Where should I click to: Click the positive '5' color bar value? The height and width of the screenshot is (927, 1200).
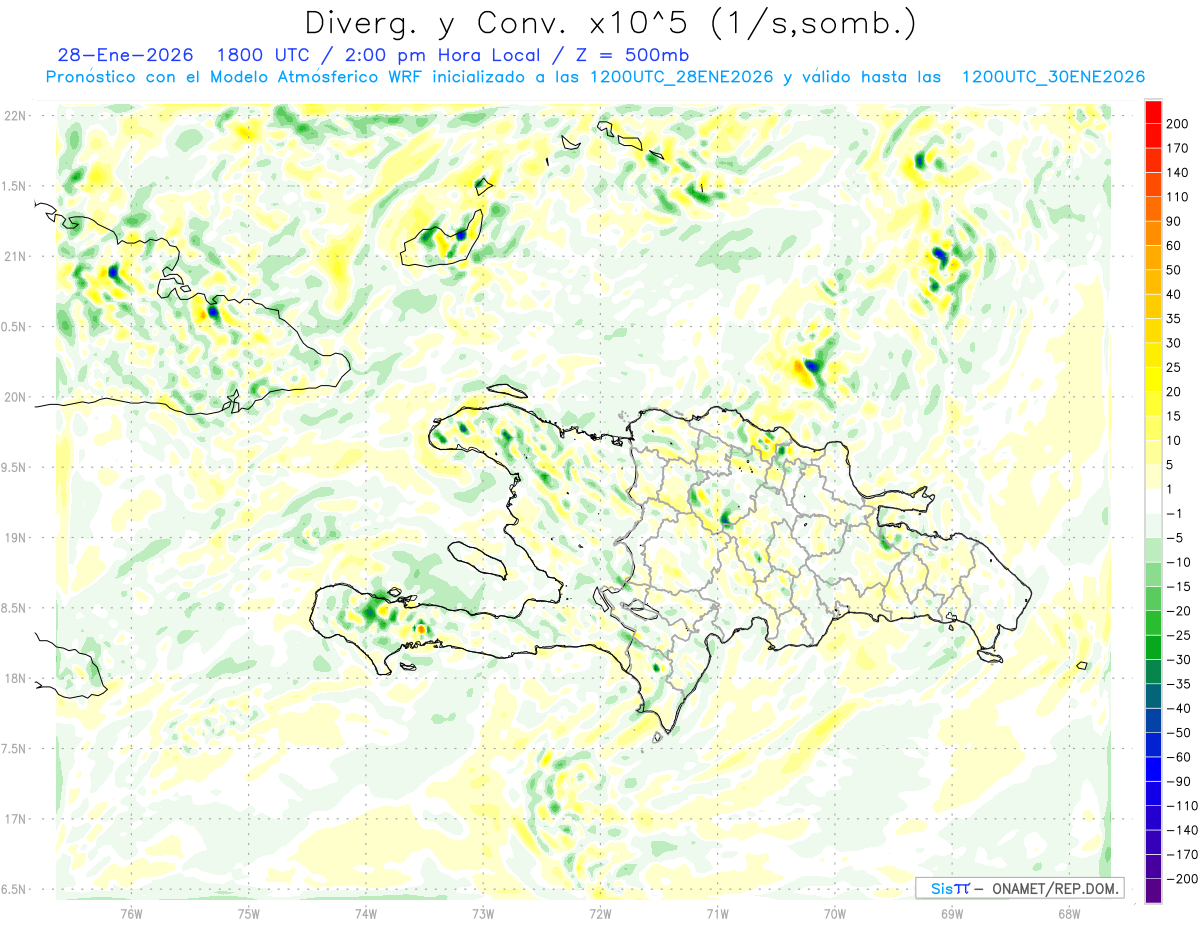coord(1170,465)
